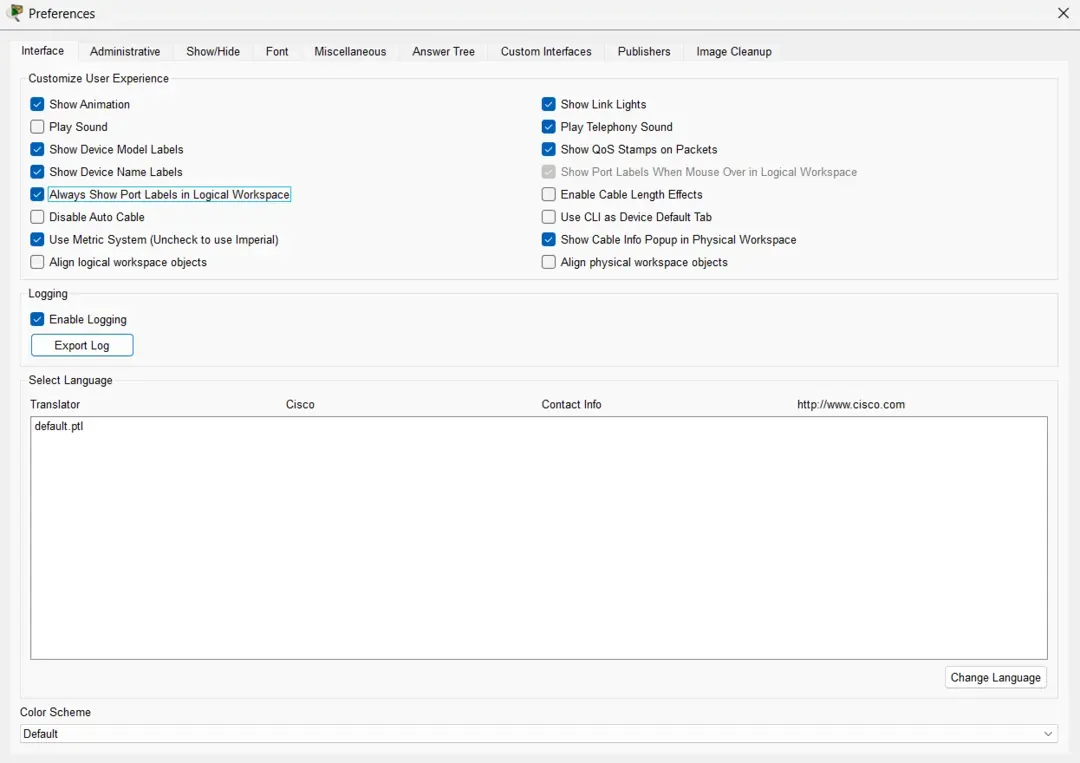The image size is (1080, 763).
Task: Select the Image Cleanup tab
Action: click(x=734, y=52)
